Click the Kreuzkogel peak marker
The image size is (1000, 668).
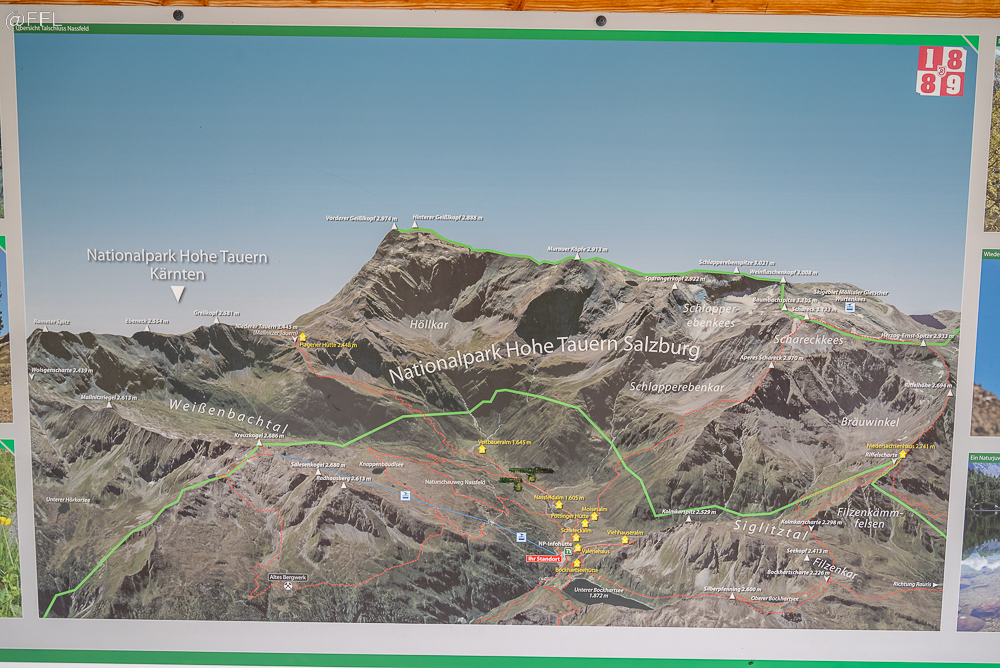260,444
